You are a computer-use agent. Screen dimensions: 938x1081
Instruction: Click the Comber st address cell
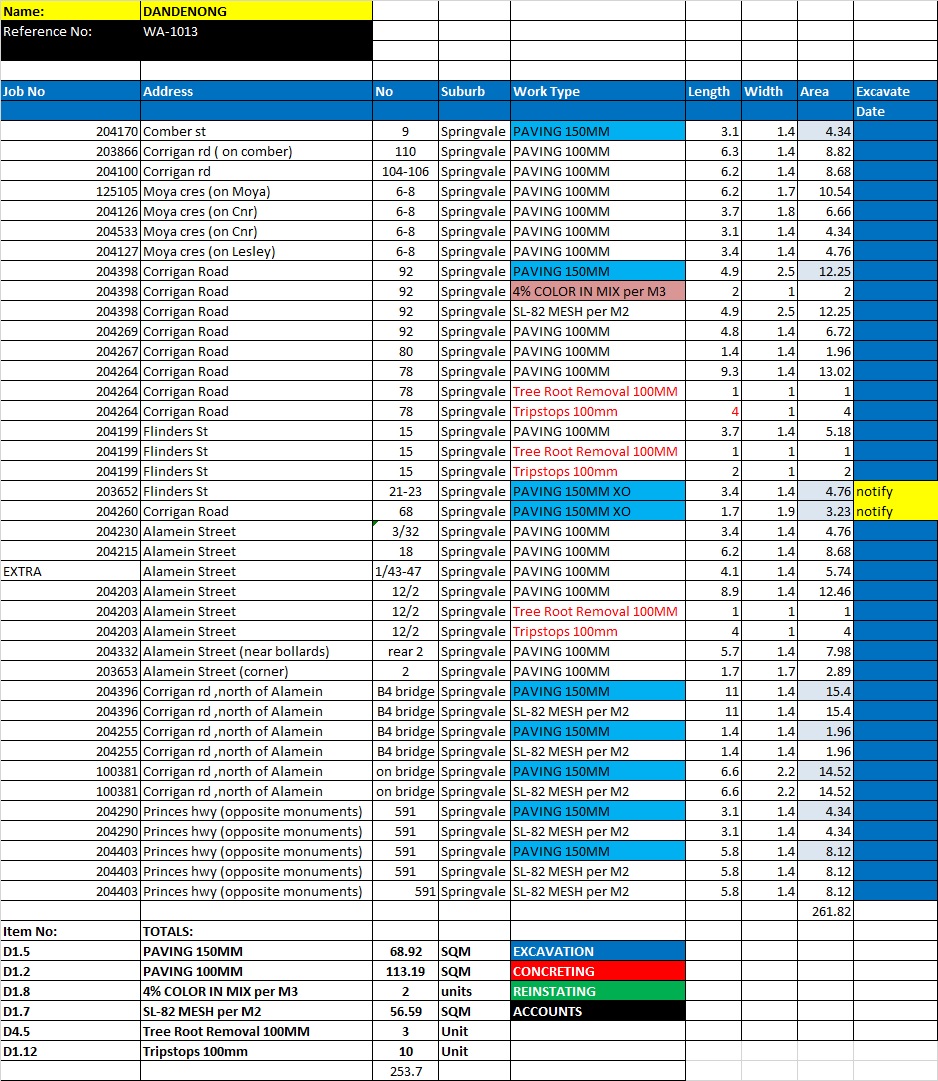click(256, 131)
